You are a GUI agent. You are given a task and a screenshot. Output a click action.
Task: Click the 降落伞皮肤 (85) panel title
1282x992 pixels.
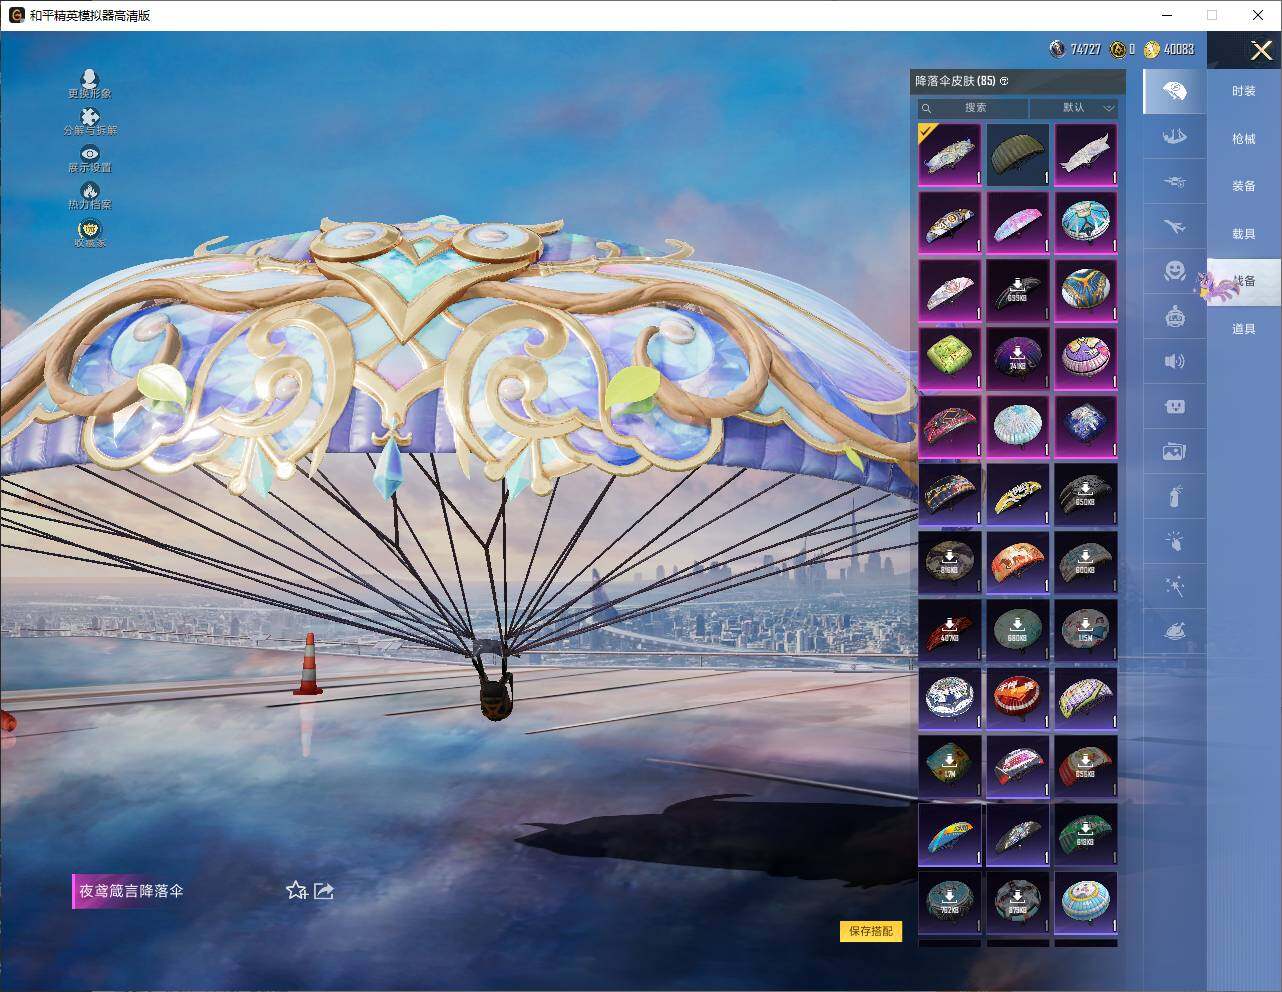pyautogui.click(x=955, y=81)
